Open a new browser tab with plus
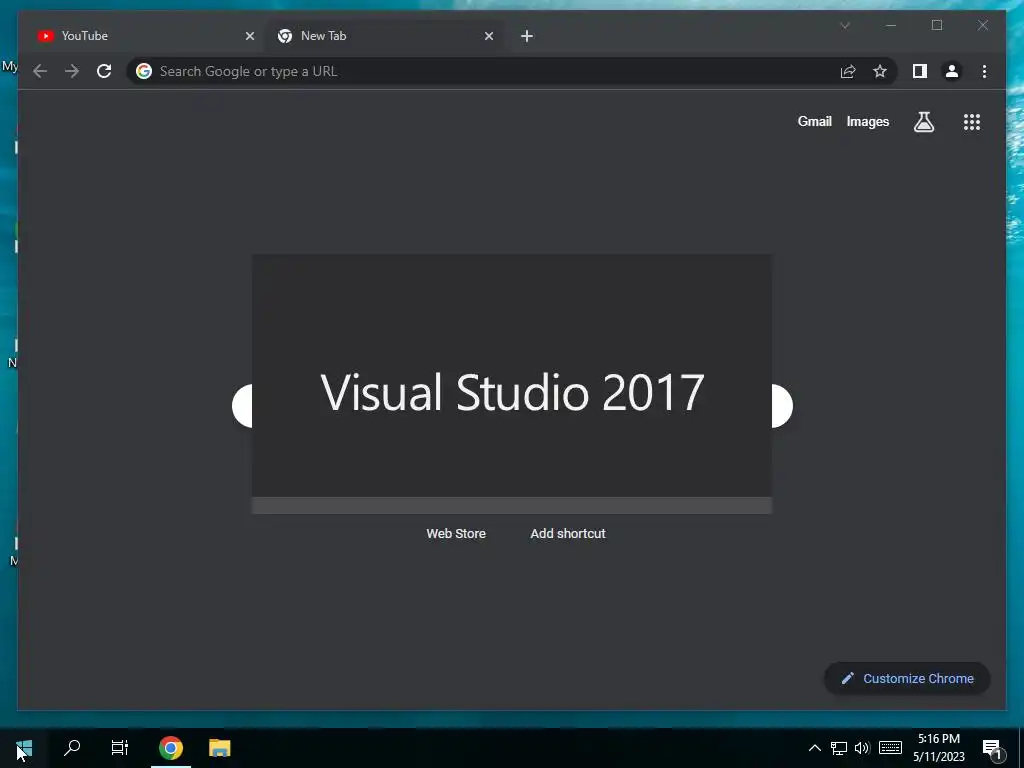This screenshot has height=768, width=1024. 527,36
